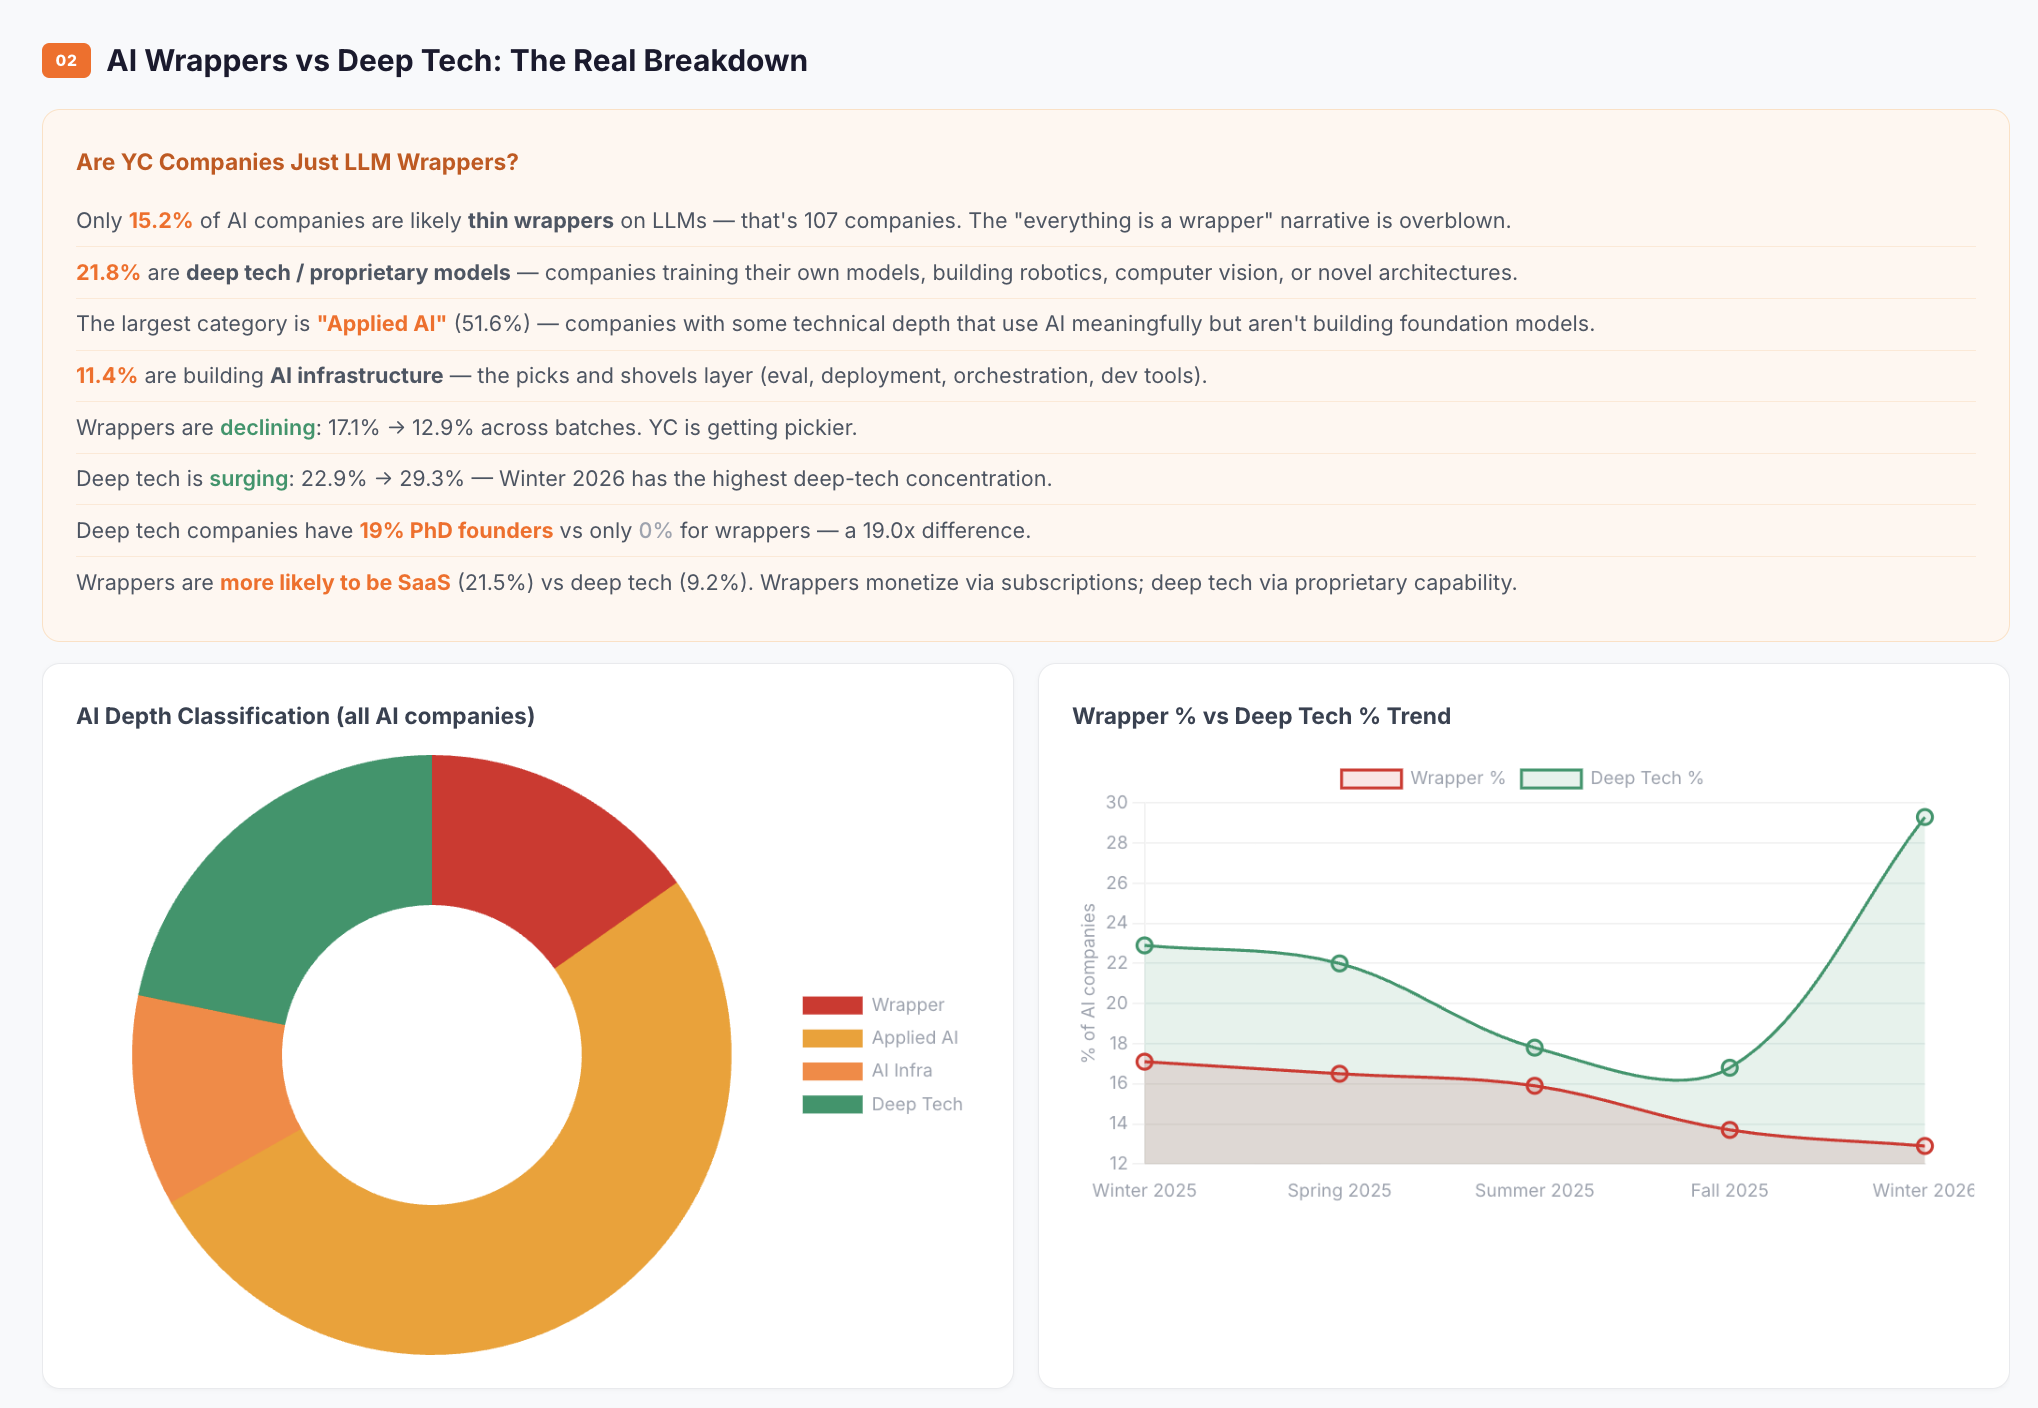Select the "Applied AI" orange quoted text
2038x1408 pixels.
[x=381, y=323]
